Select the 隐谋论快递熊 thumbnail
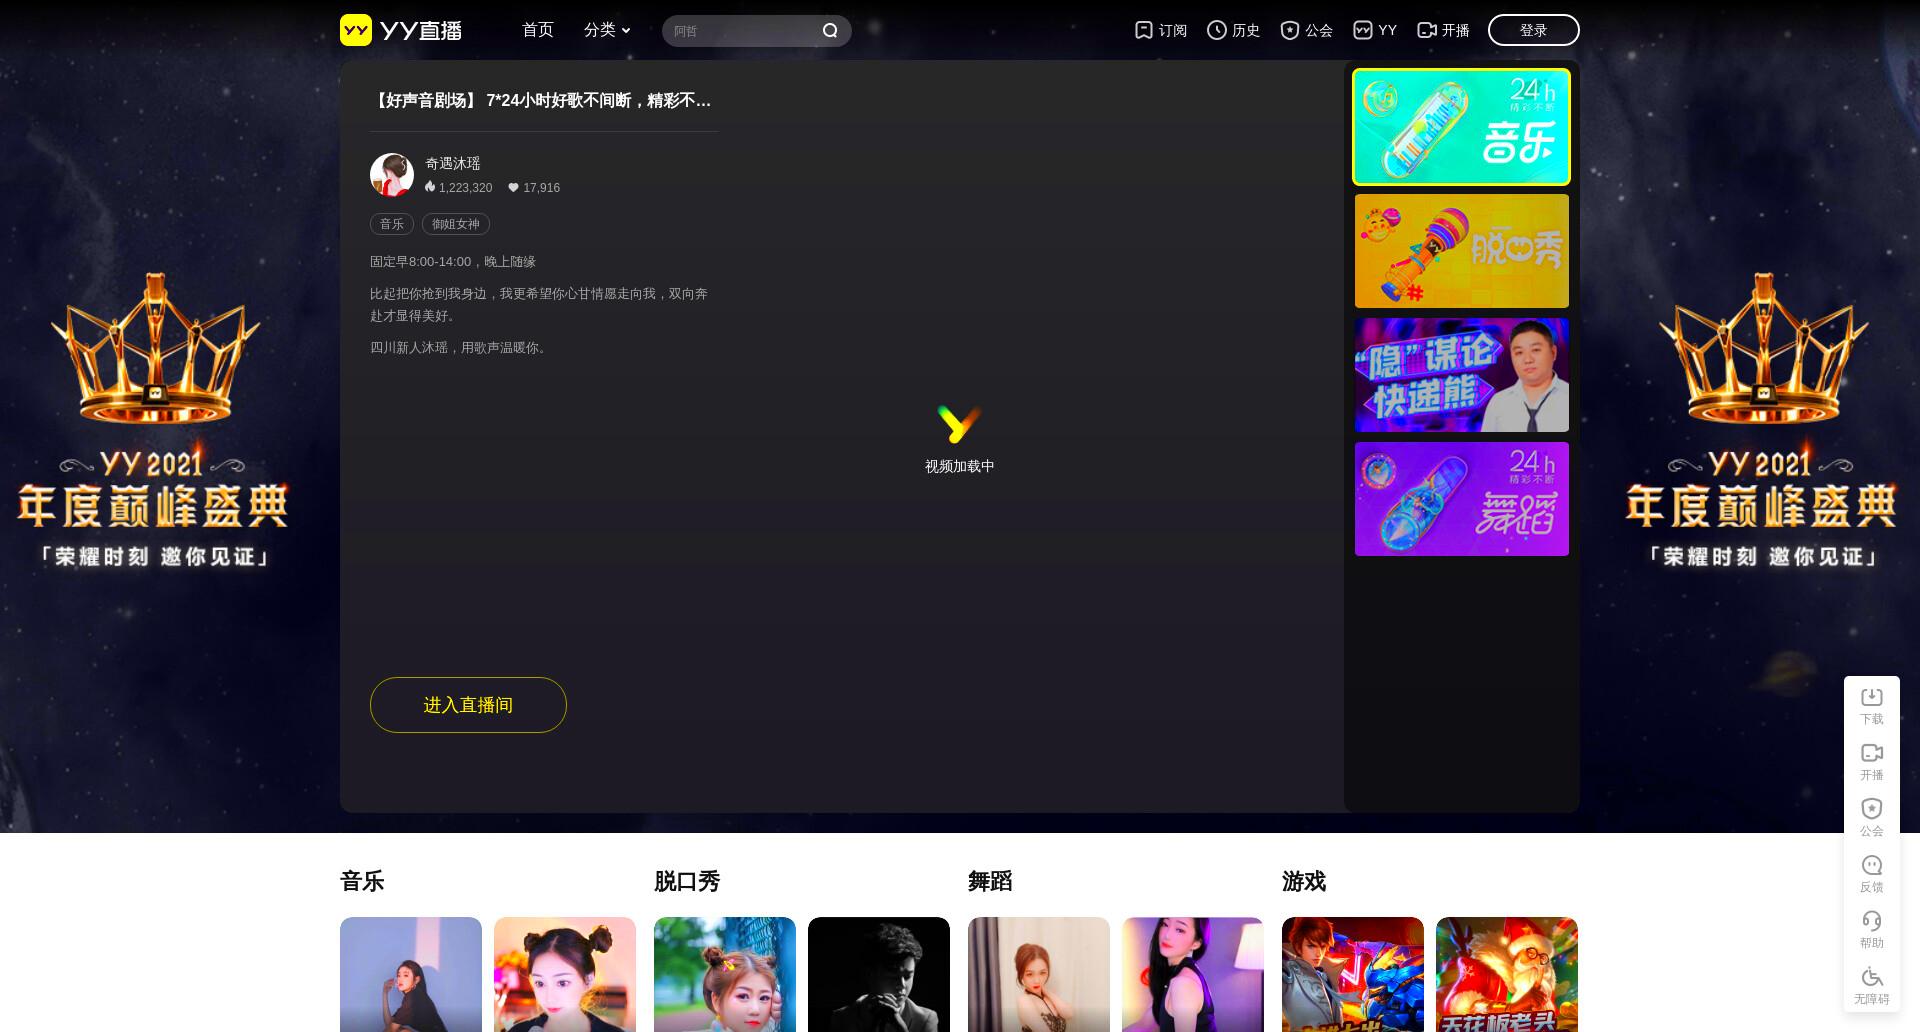Viewport: 1920px width, 1032px height. 1461,375
